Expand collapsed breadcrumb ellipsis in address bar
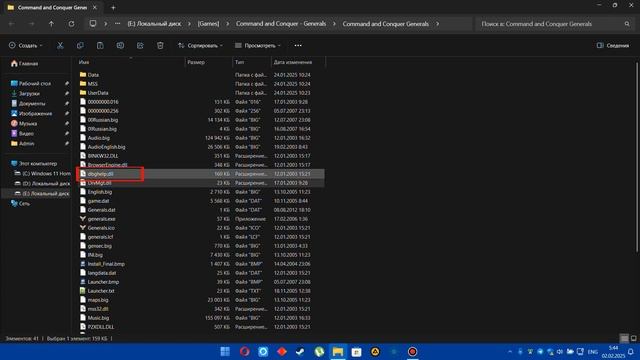640x360 pixels. click(118, 24)
